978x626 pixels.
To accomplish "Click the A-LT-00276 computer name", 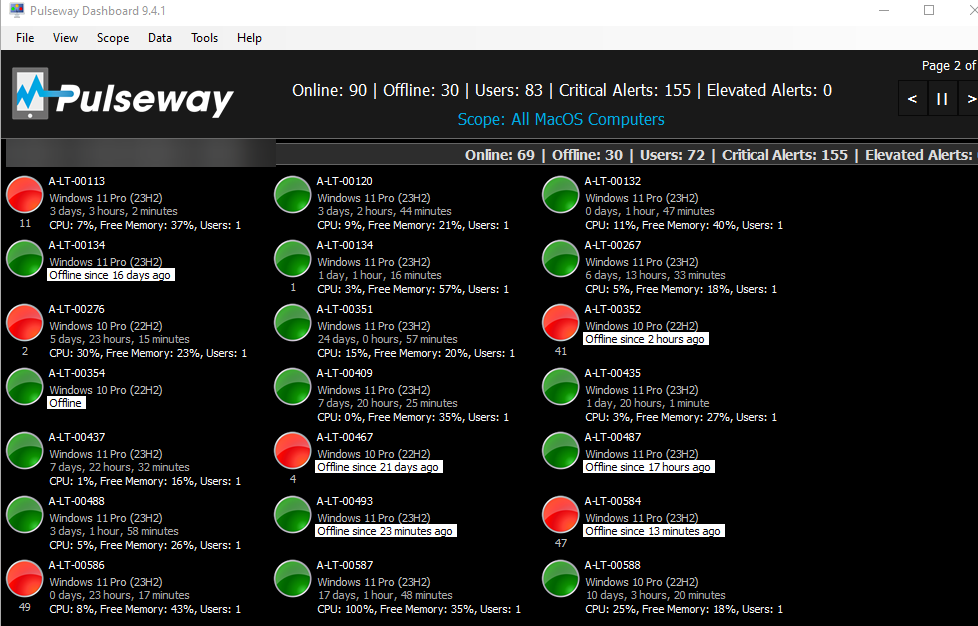I will 77,309.
